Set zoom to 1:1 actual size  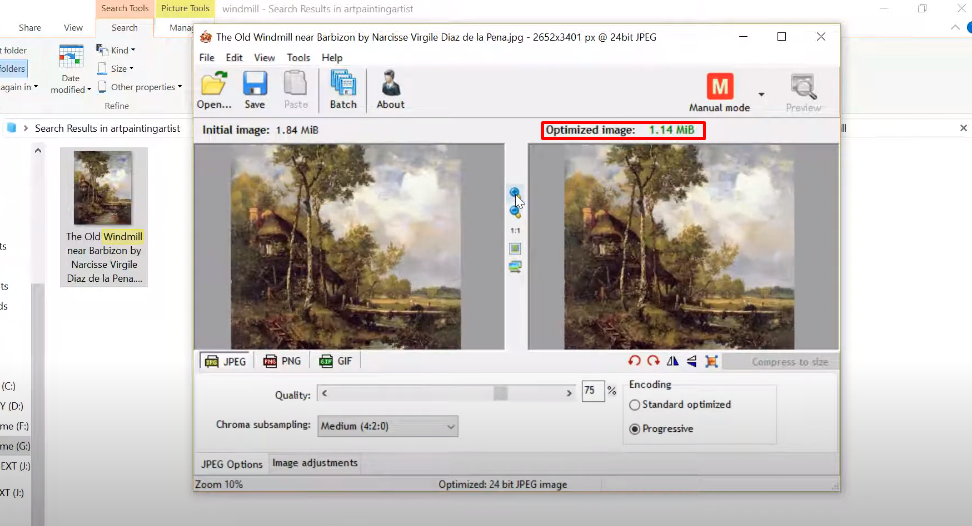515,230
